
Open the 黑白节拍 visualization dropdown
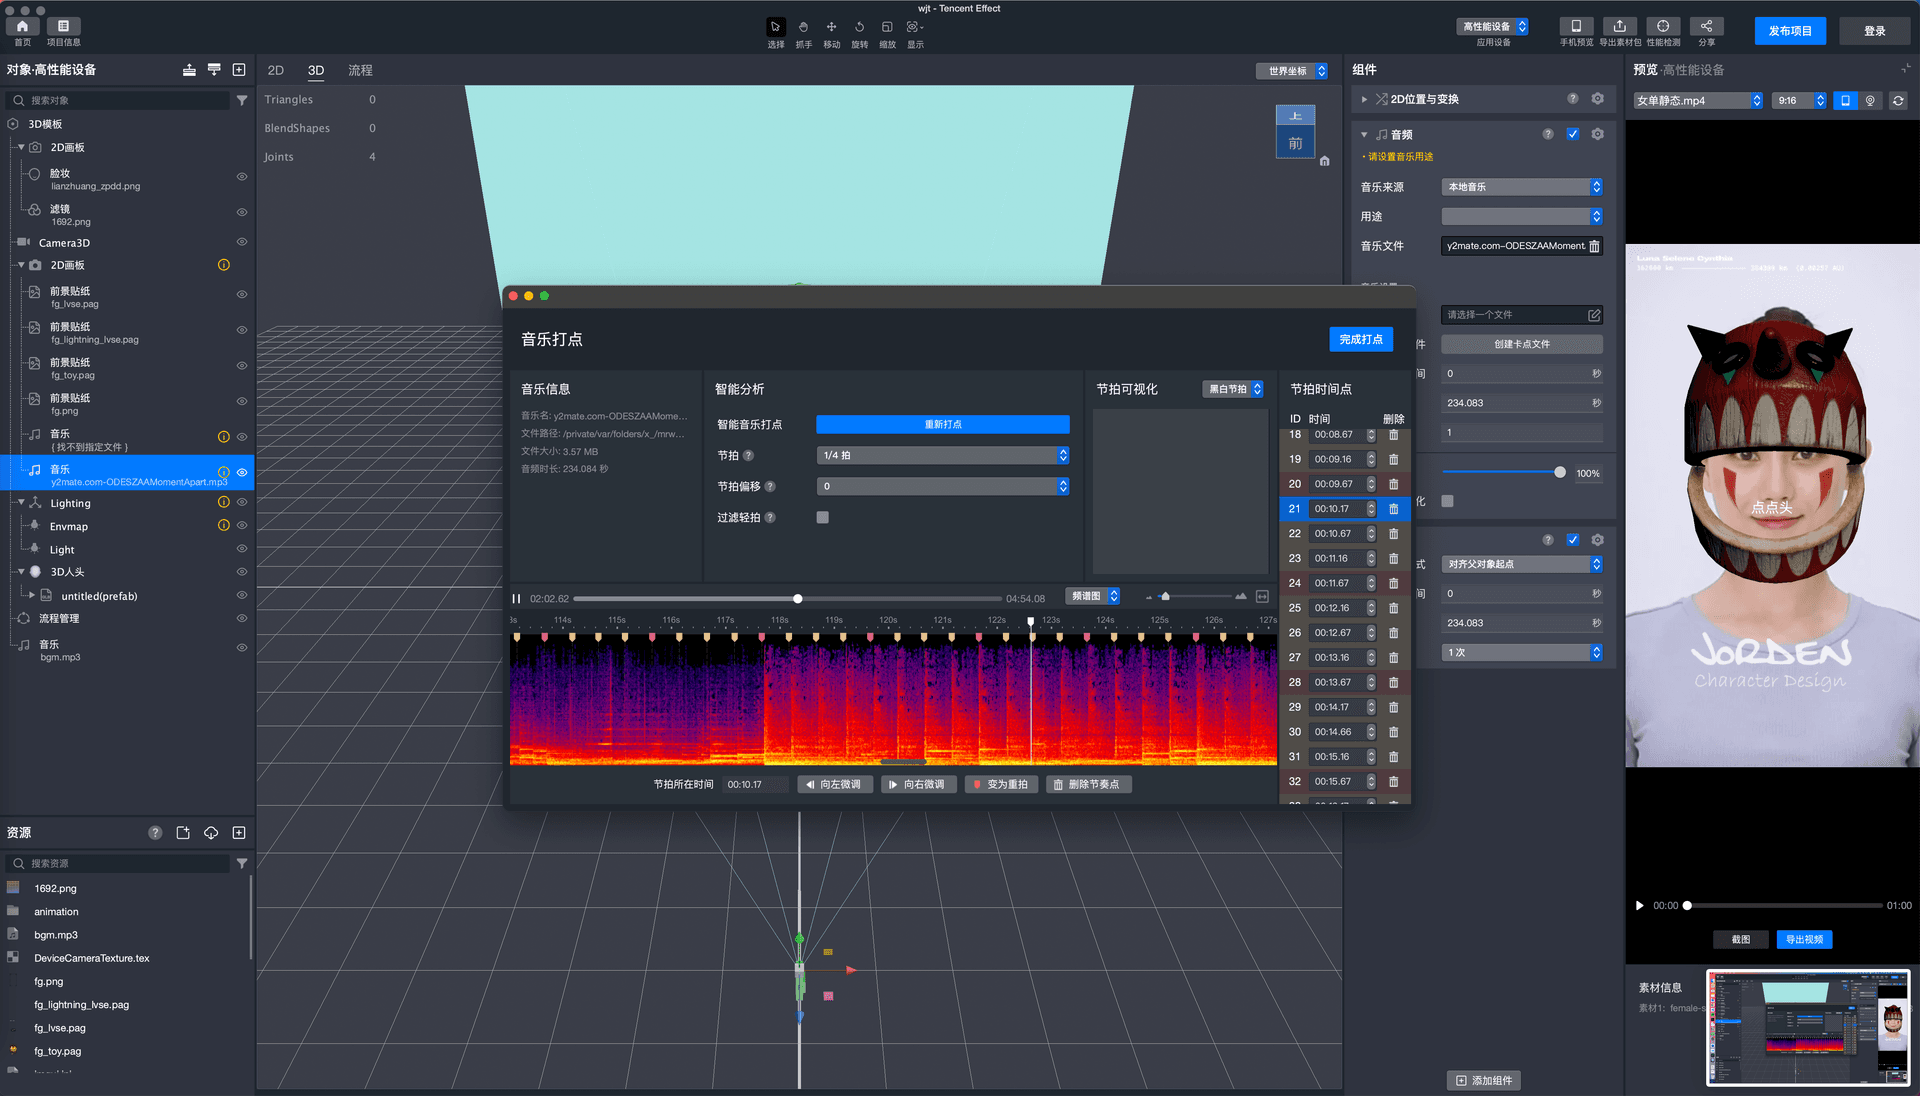(1233, 389)
